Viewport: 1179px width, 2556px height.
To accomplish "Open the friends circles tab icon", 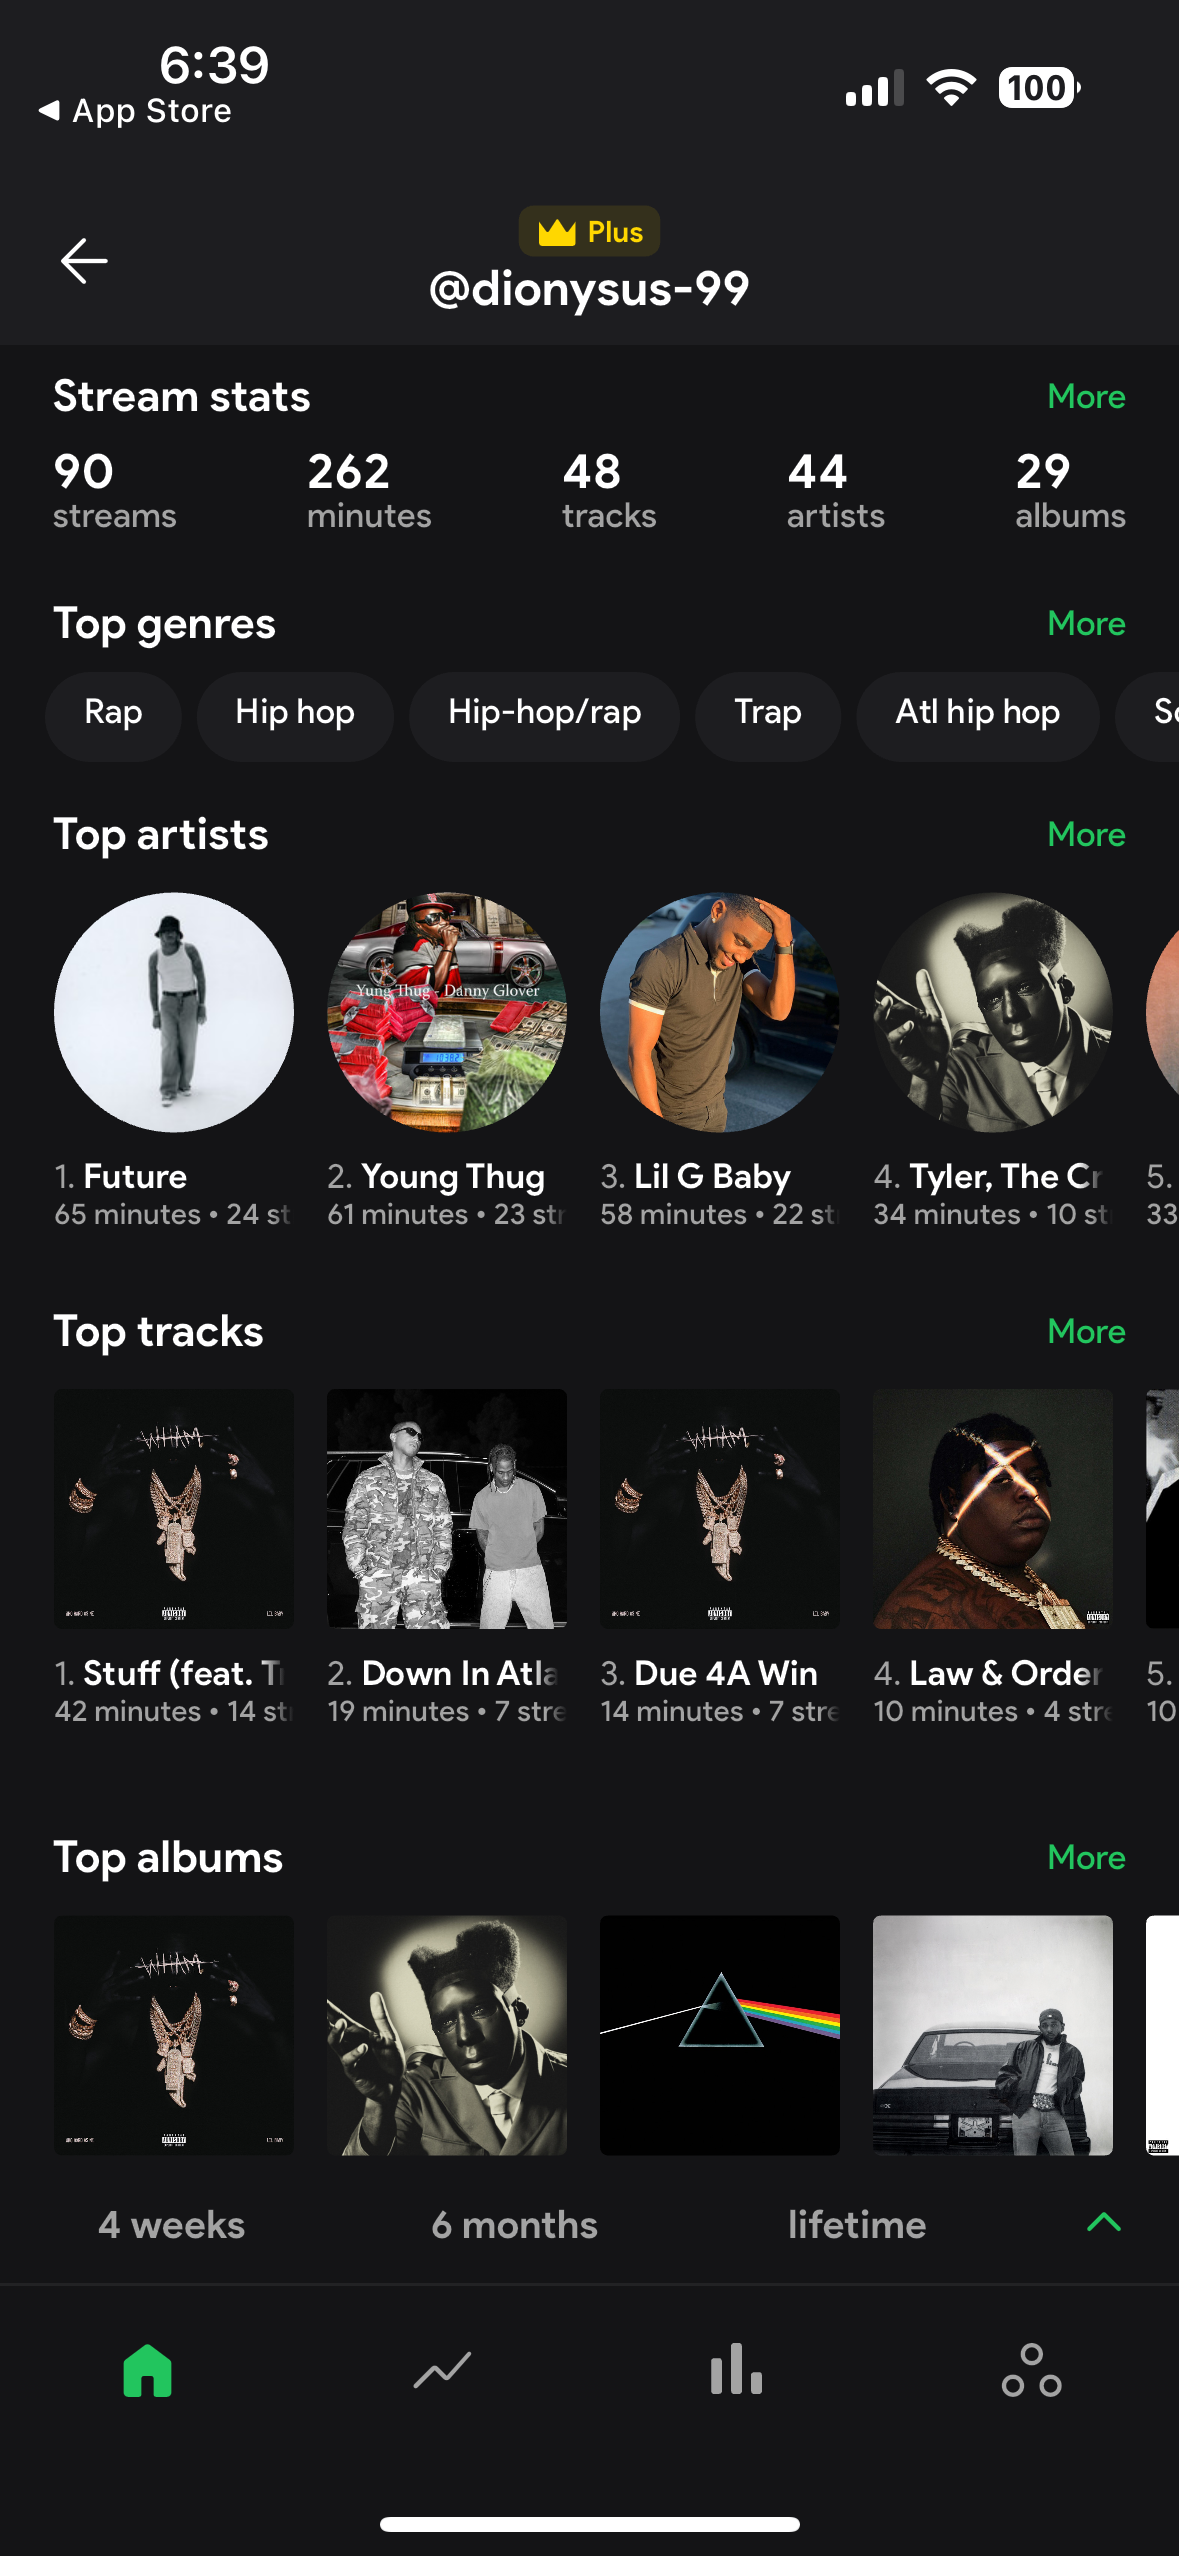I will (1031, 2371).
